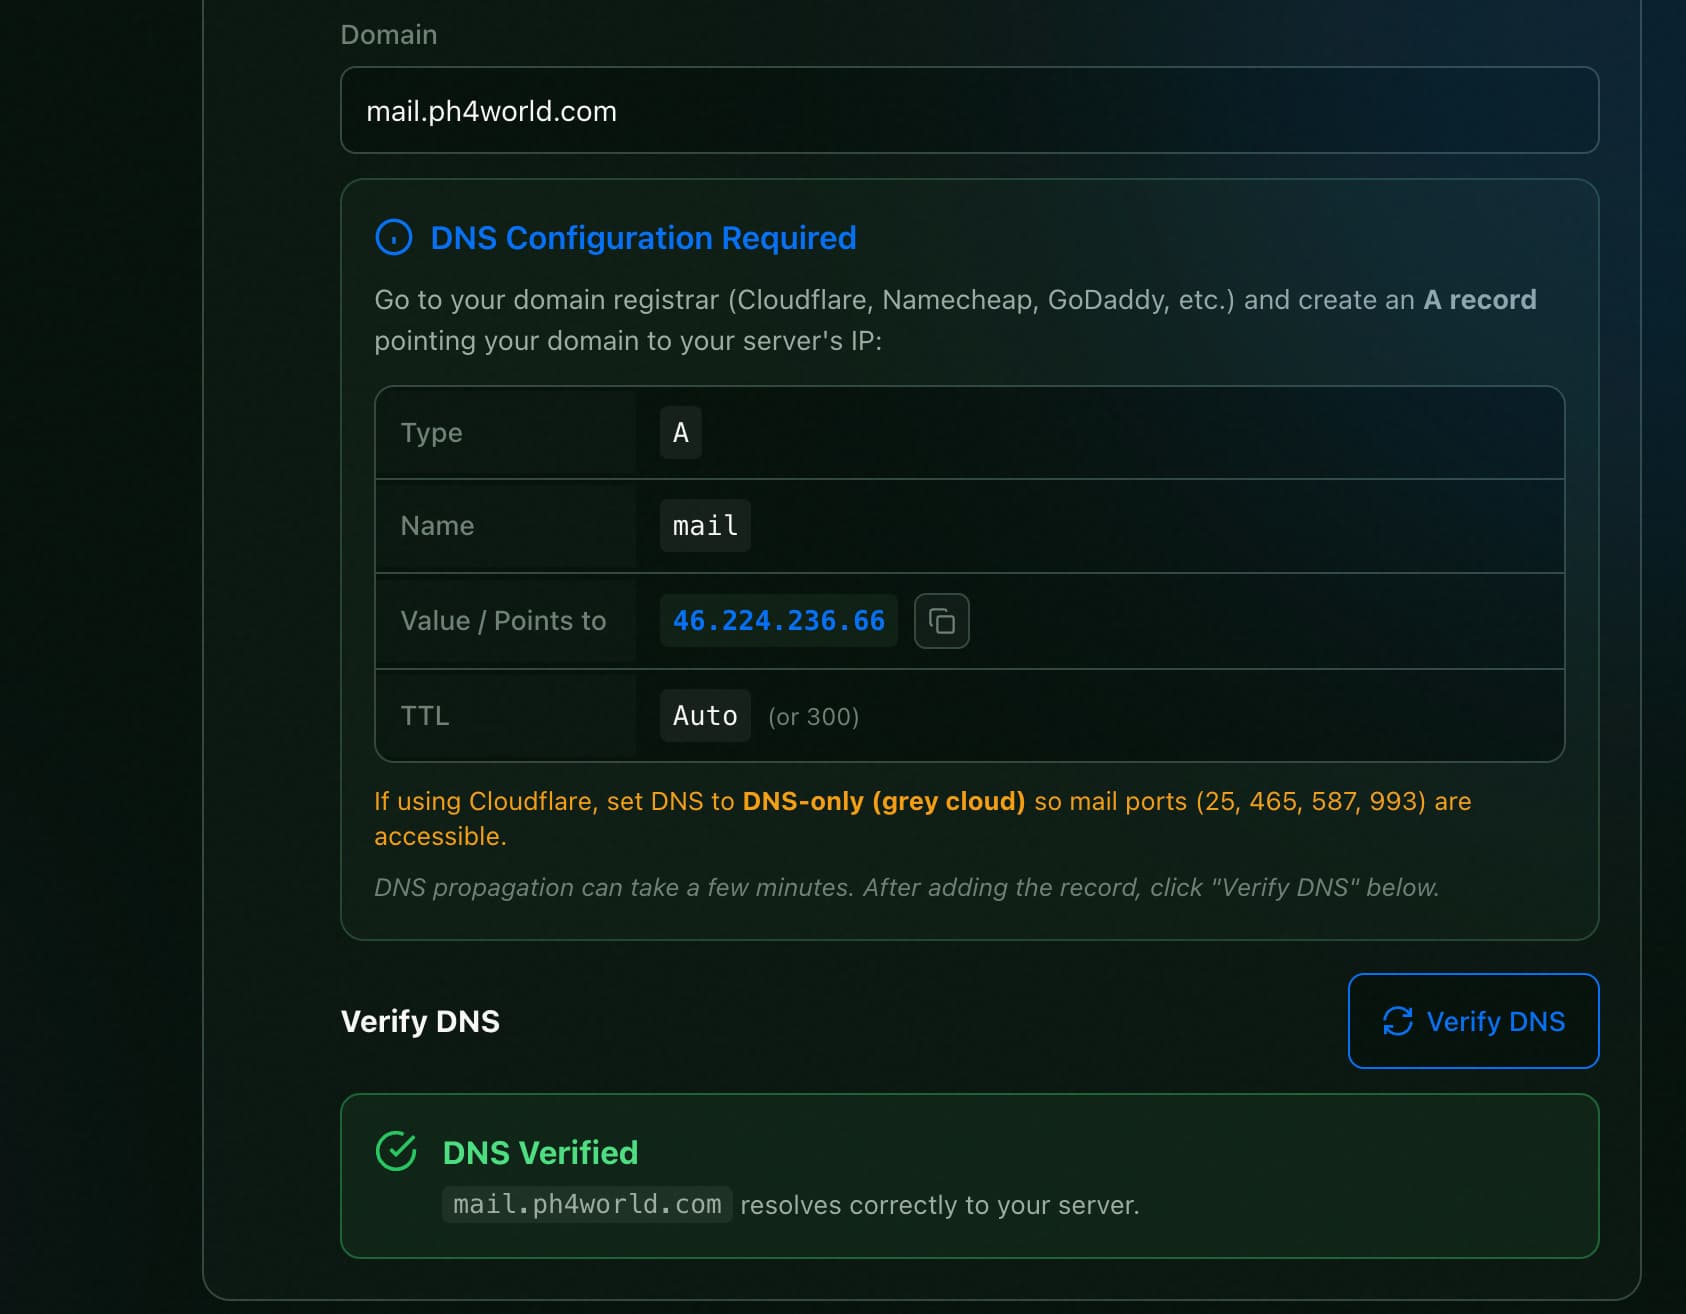Click the copy icon next to the IP address
Viewport: 1686px width, 1314px height.
click(941, 621)
